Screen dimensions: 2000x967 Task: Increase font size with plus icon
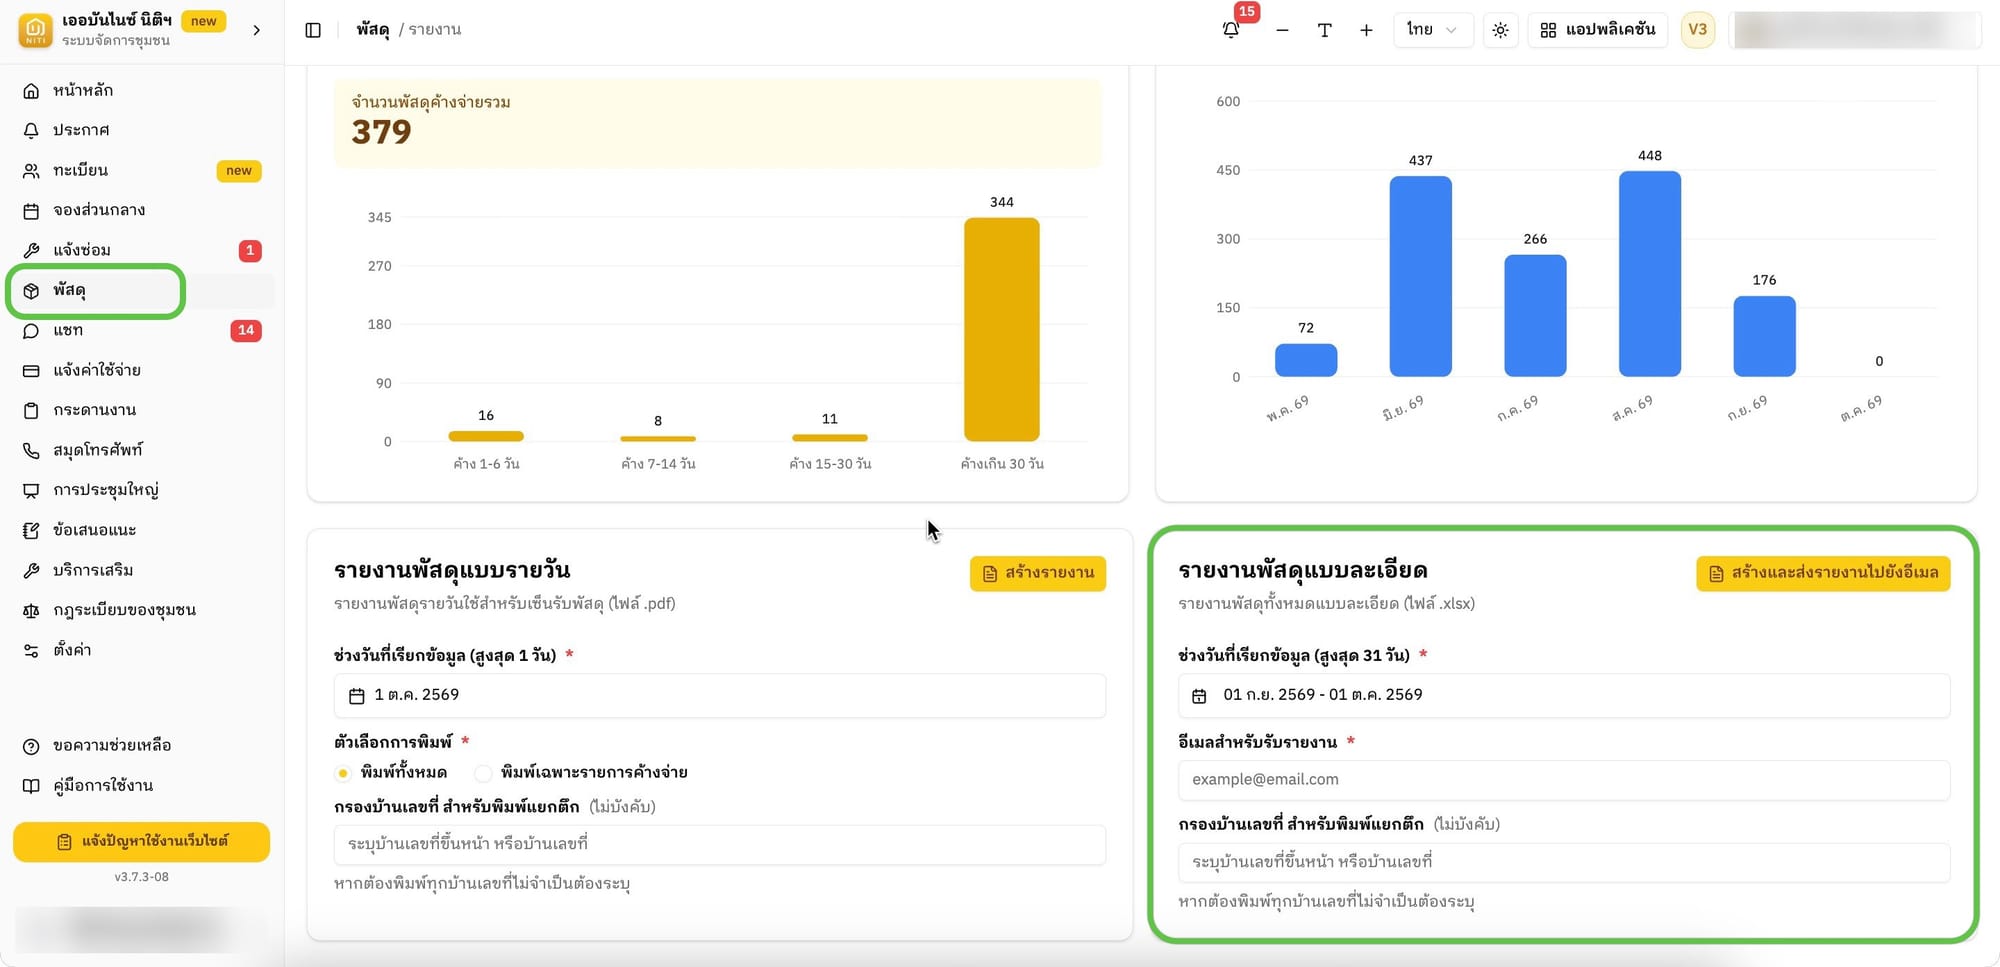[x=1366, y=30]
